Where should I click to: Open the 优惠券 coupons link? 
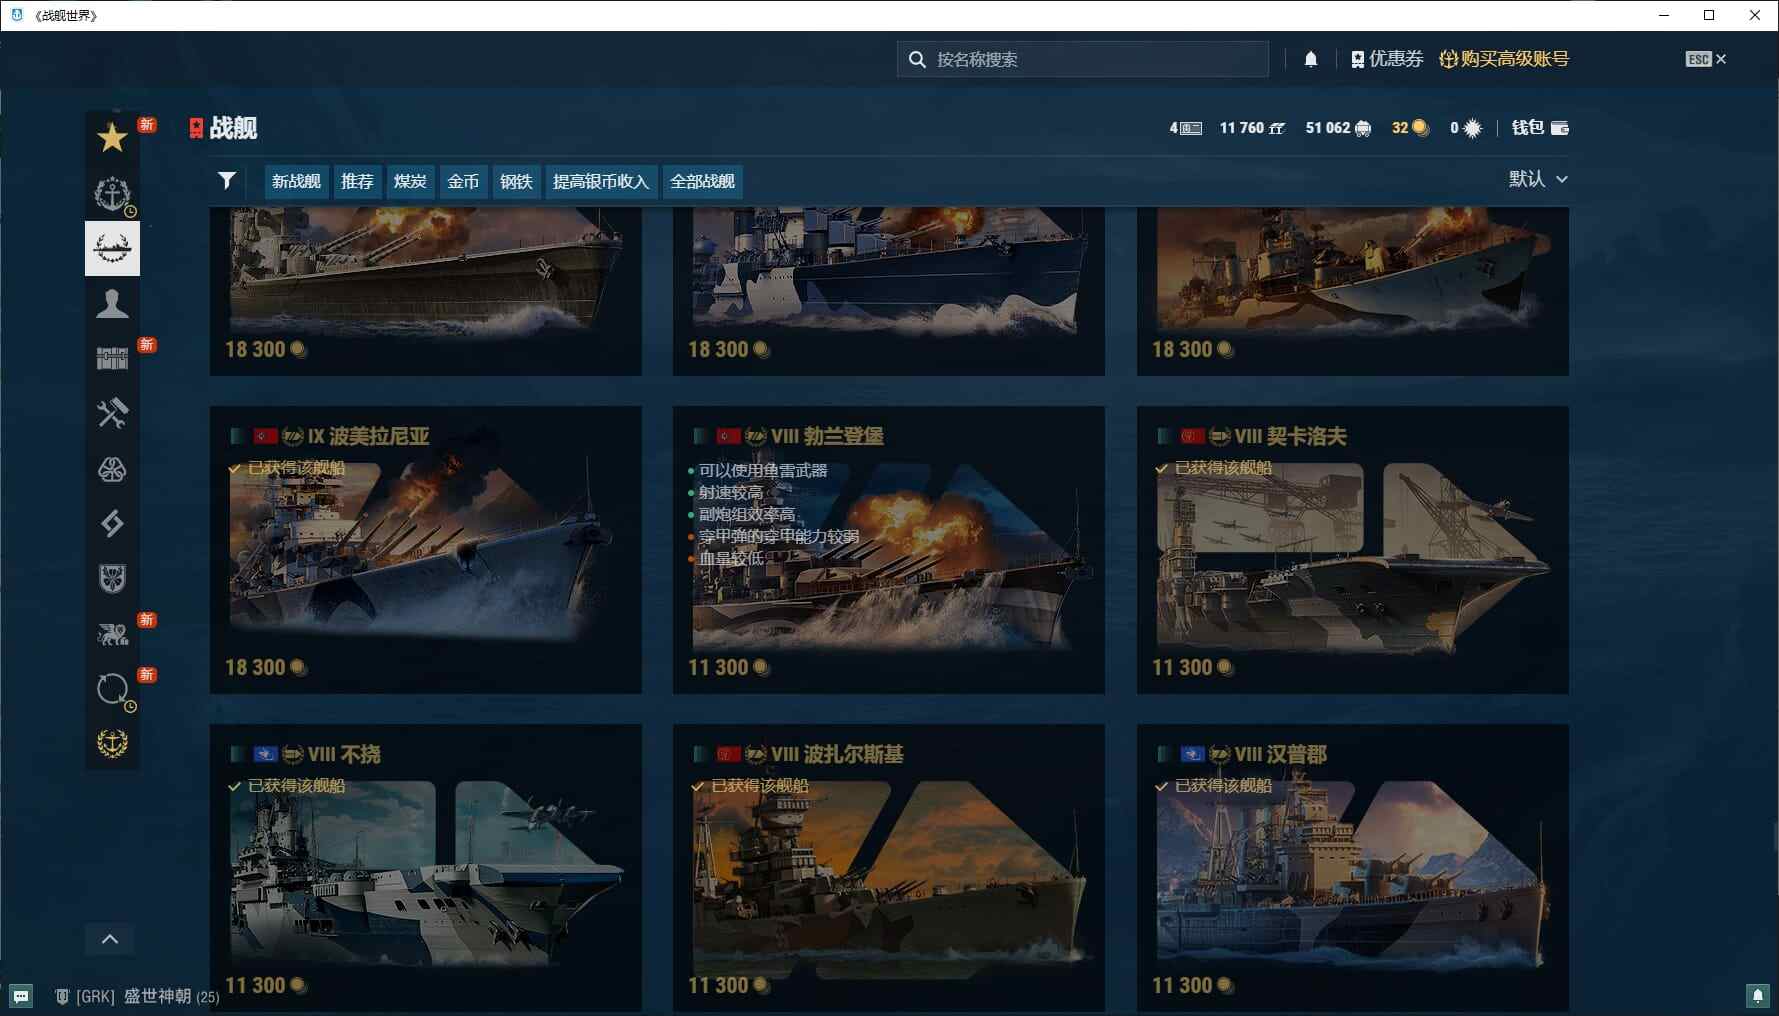1387,59
